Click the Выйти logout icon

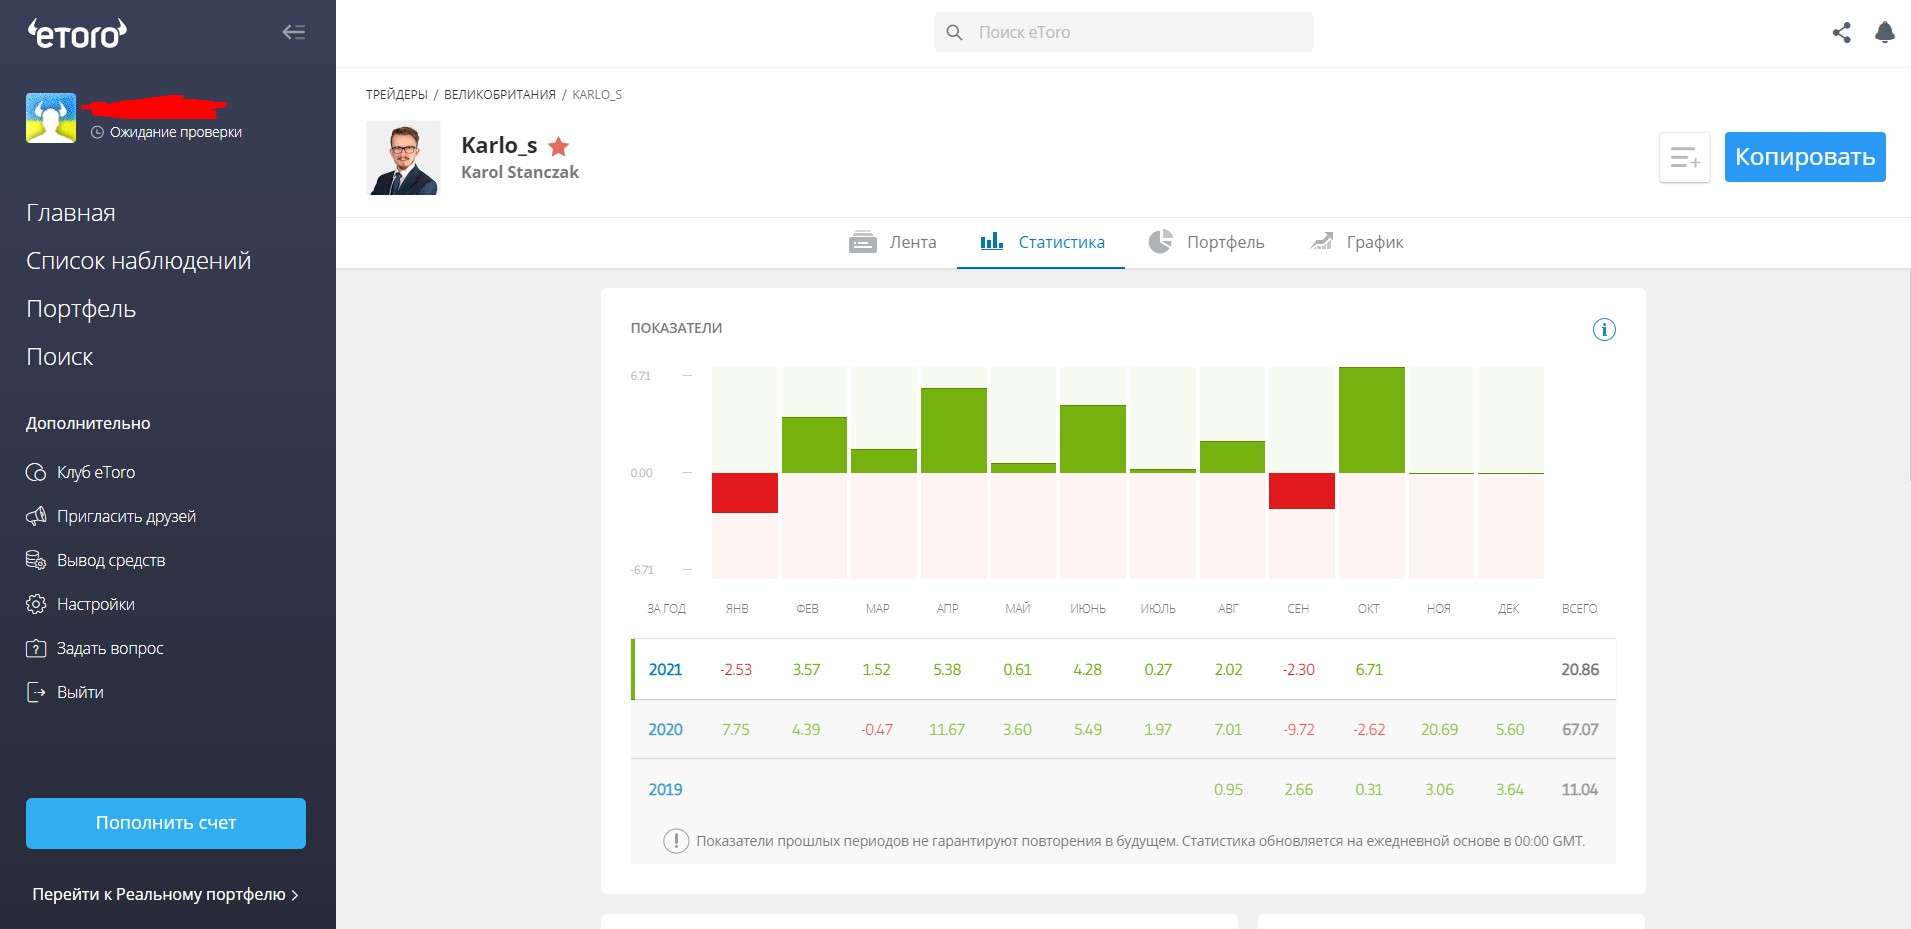pos(36,692)
